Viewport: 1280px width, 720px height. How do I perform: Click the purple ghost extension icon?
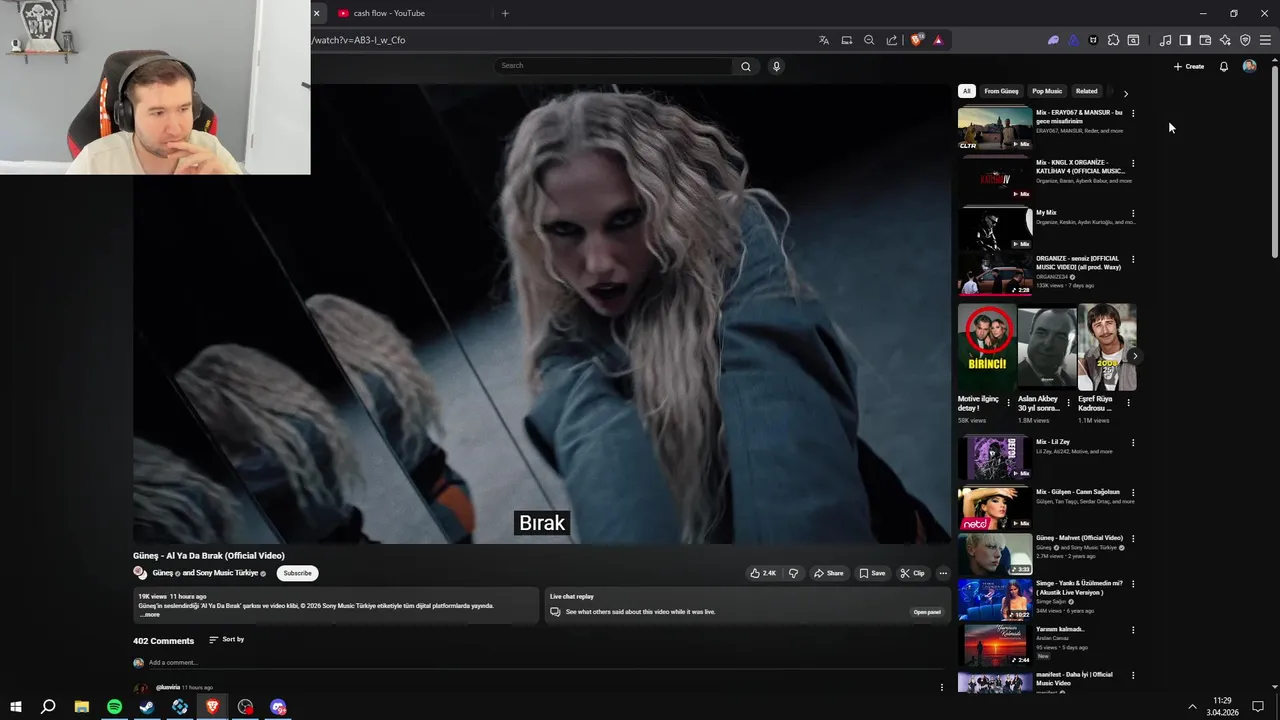1053,40
